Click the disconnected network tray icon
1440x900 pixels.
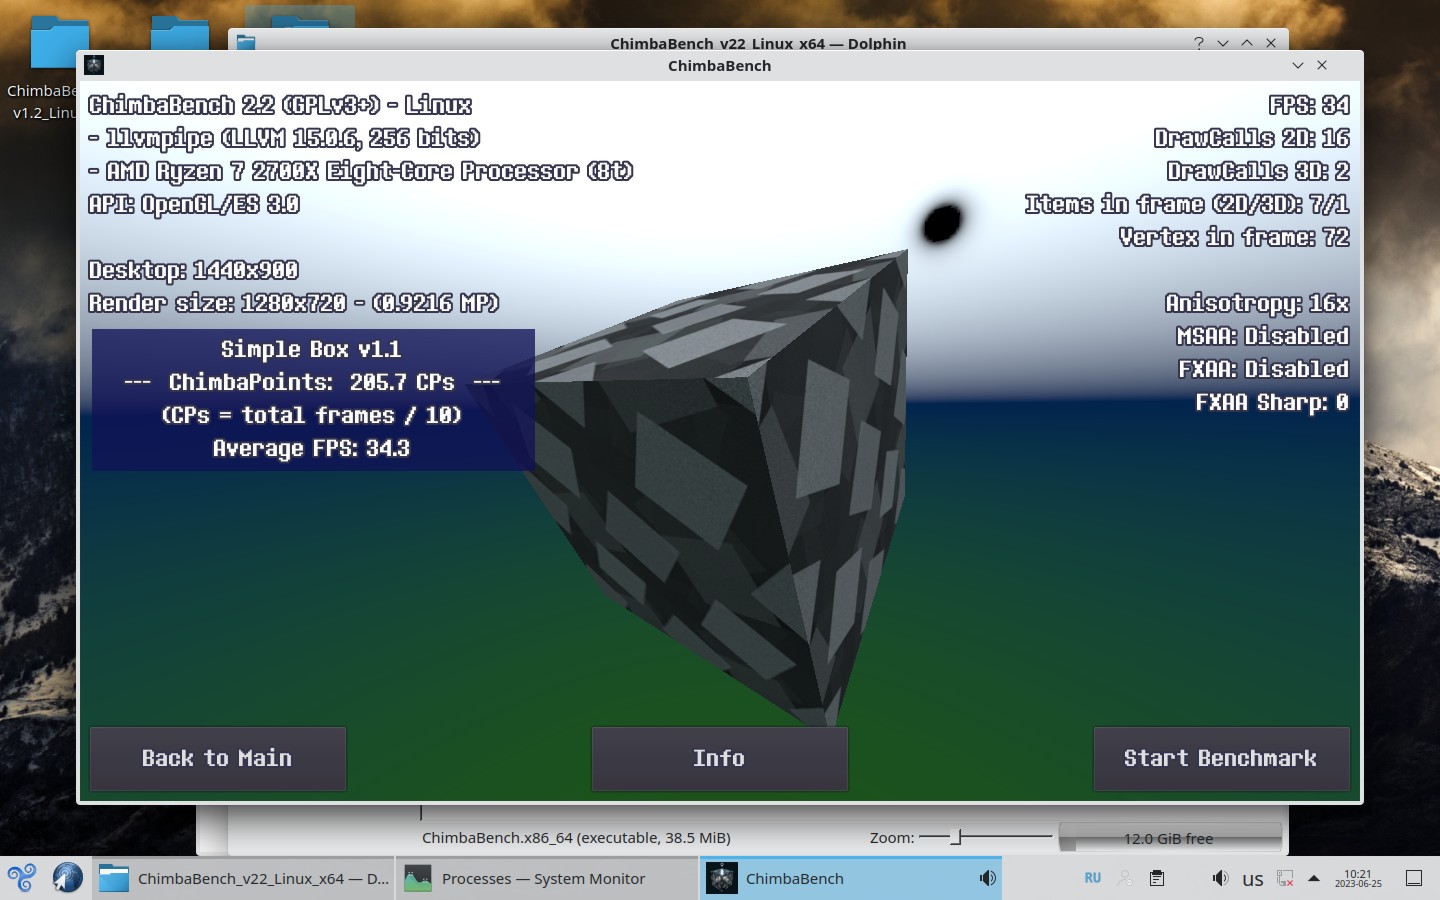(x=1285, y=878)
